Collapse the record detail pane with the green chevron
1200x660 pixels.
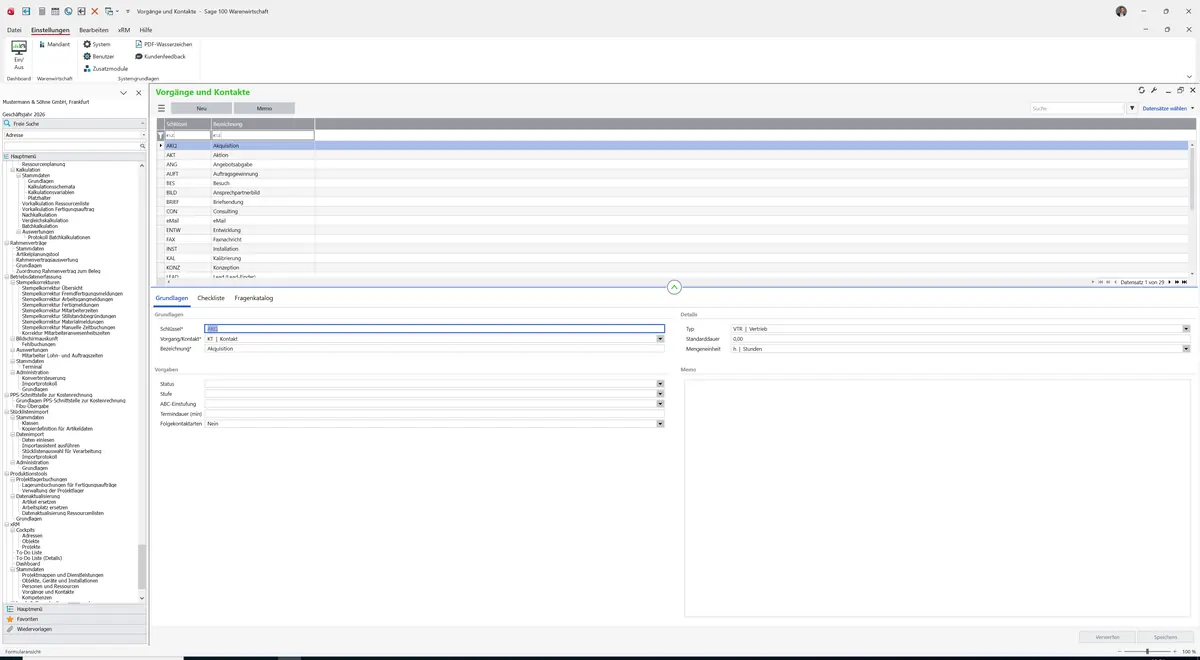click(x=674, y=287)
